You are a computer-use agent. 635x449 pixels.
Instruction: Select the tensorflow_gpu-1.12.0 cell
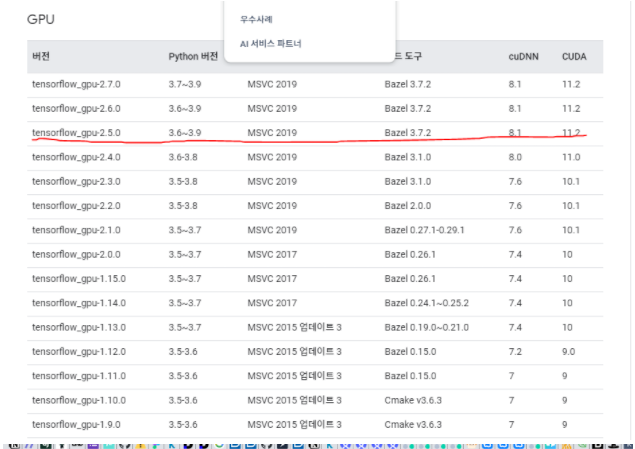(79, 352)
